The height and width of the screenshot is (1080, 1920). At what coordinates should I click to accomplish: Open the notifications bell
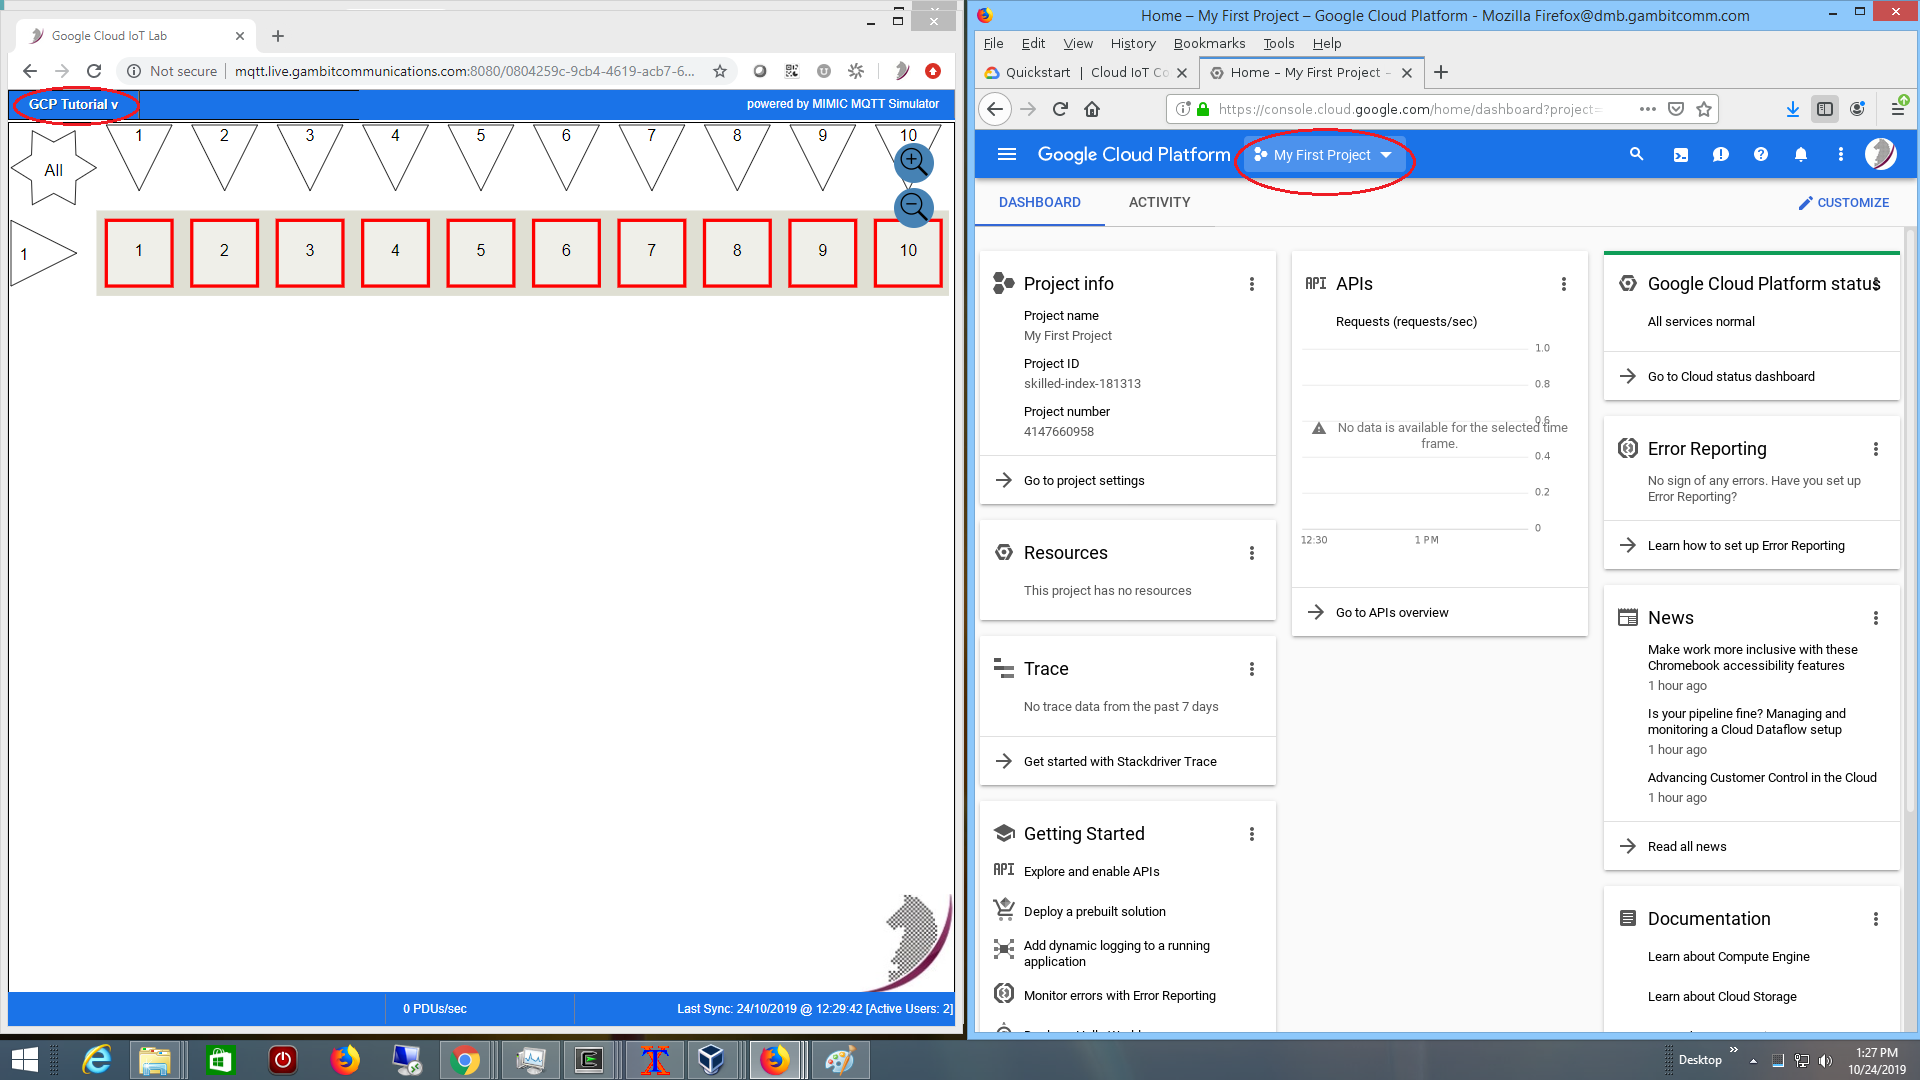coord(1801,154)
